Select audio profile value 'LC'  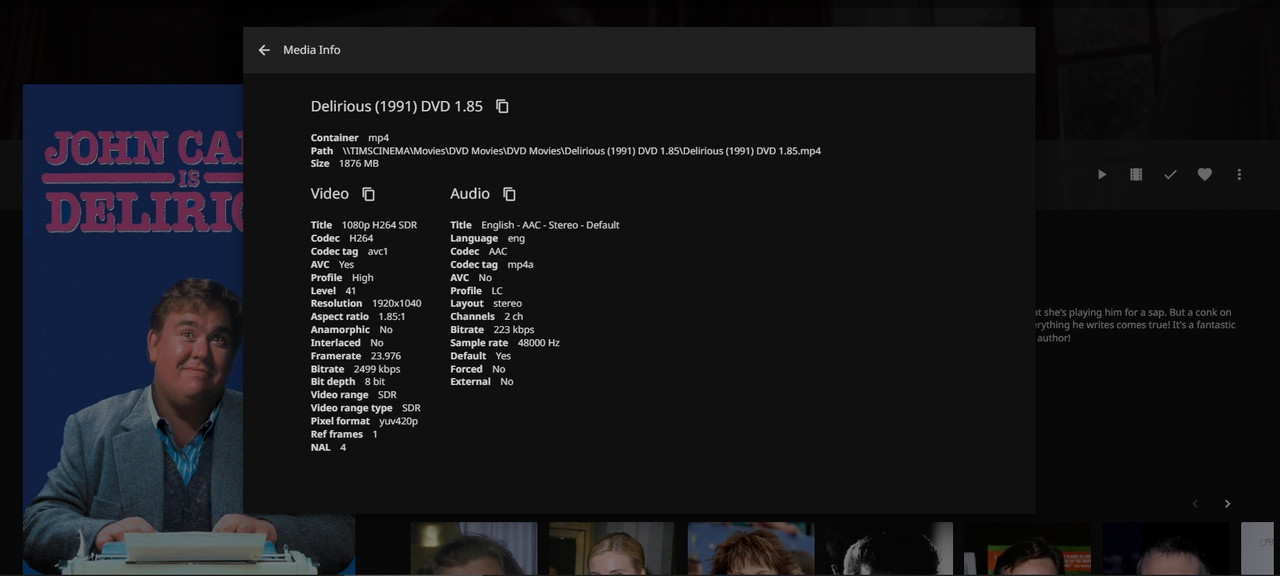[x=497, y=291]
